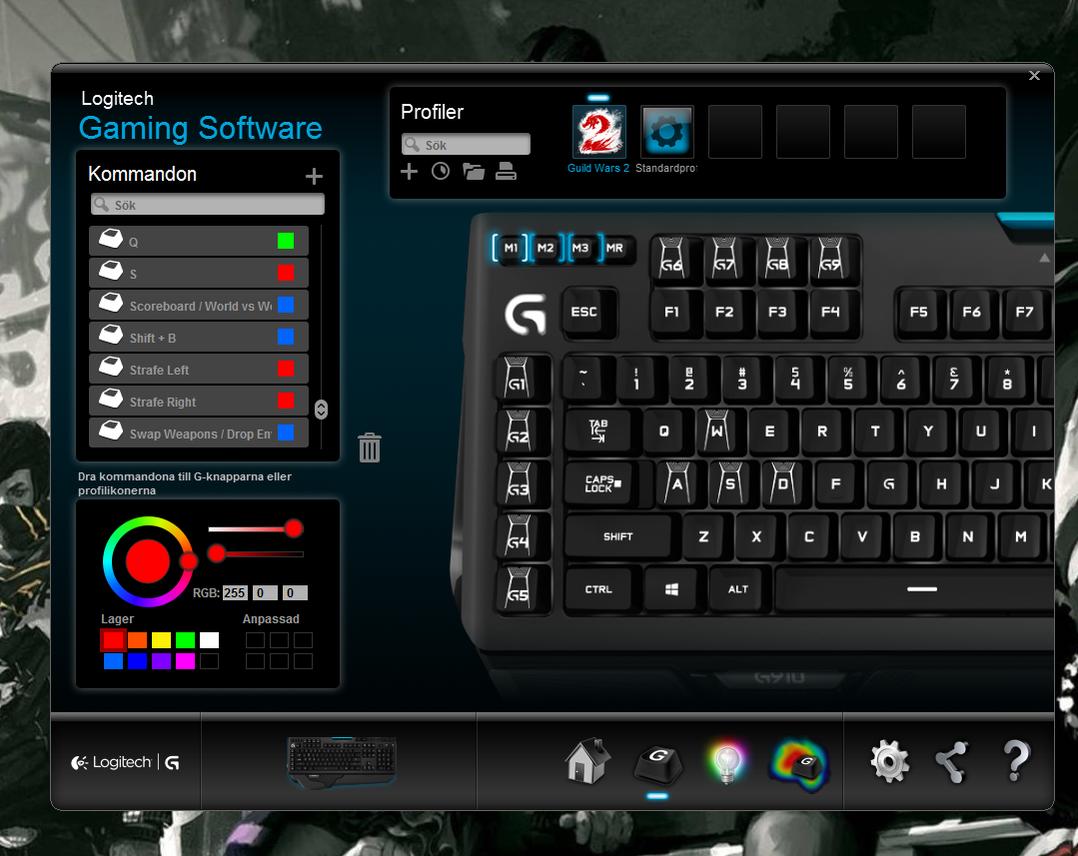Click the G8 key on keyboard
The width and height of the screenshot is (1078, 856).
point(777,260)
